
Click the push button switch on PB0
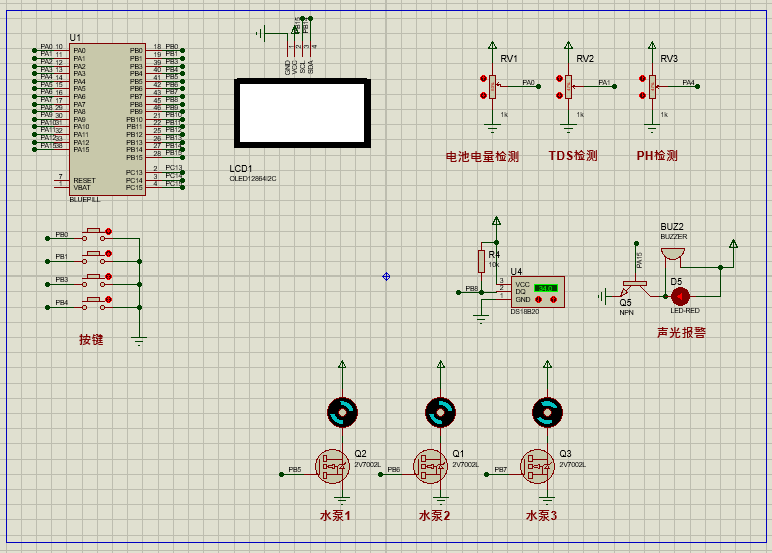pyautogui.click(x=94, y=235)
